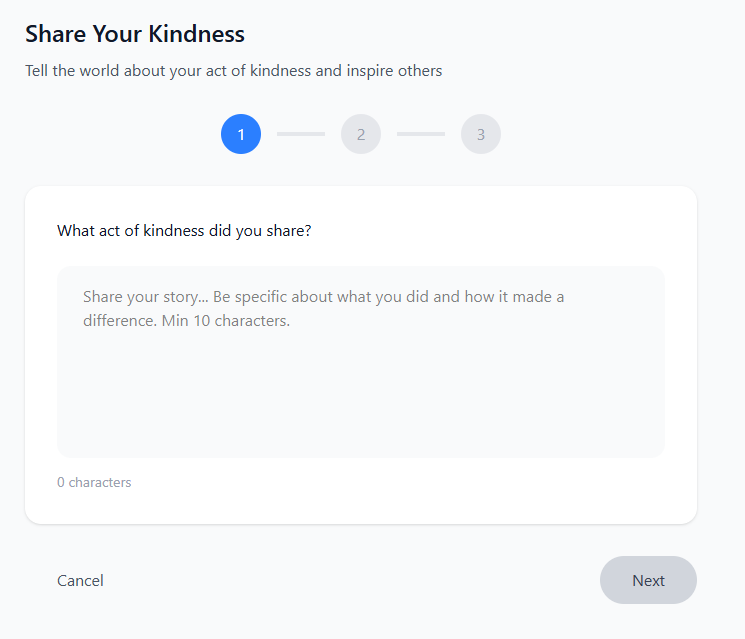The width and height of the screenshot is (745, 639).
Task: Click the number 3 in the last step circle
Action: [x=481, y=134]
